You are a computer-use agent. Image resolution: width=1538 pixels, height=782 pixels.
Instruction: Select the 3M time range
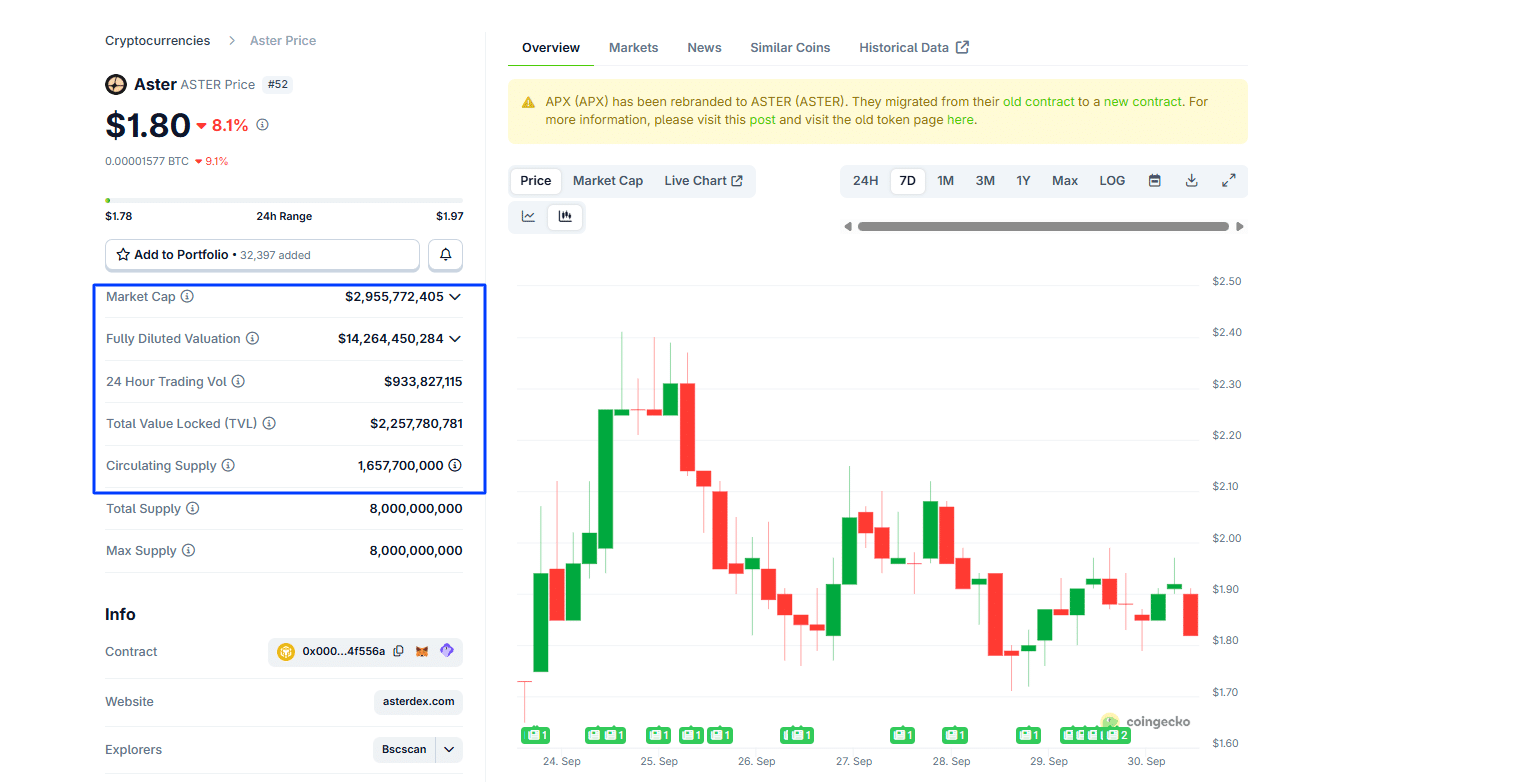point(985,181)
